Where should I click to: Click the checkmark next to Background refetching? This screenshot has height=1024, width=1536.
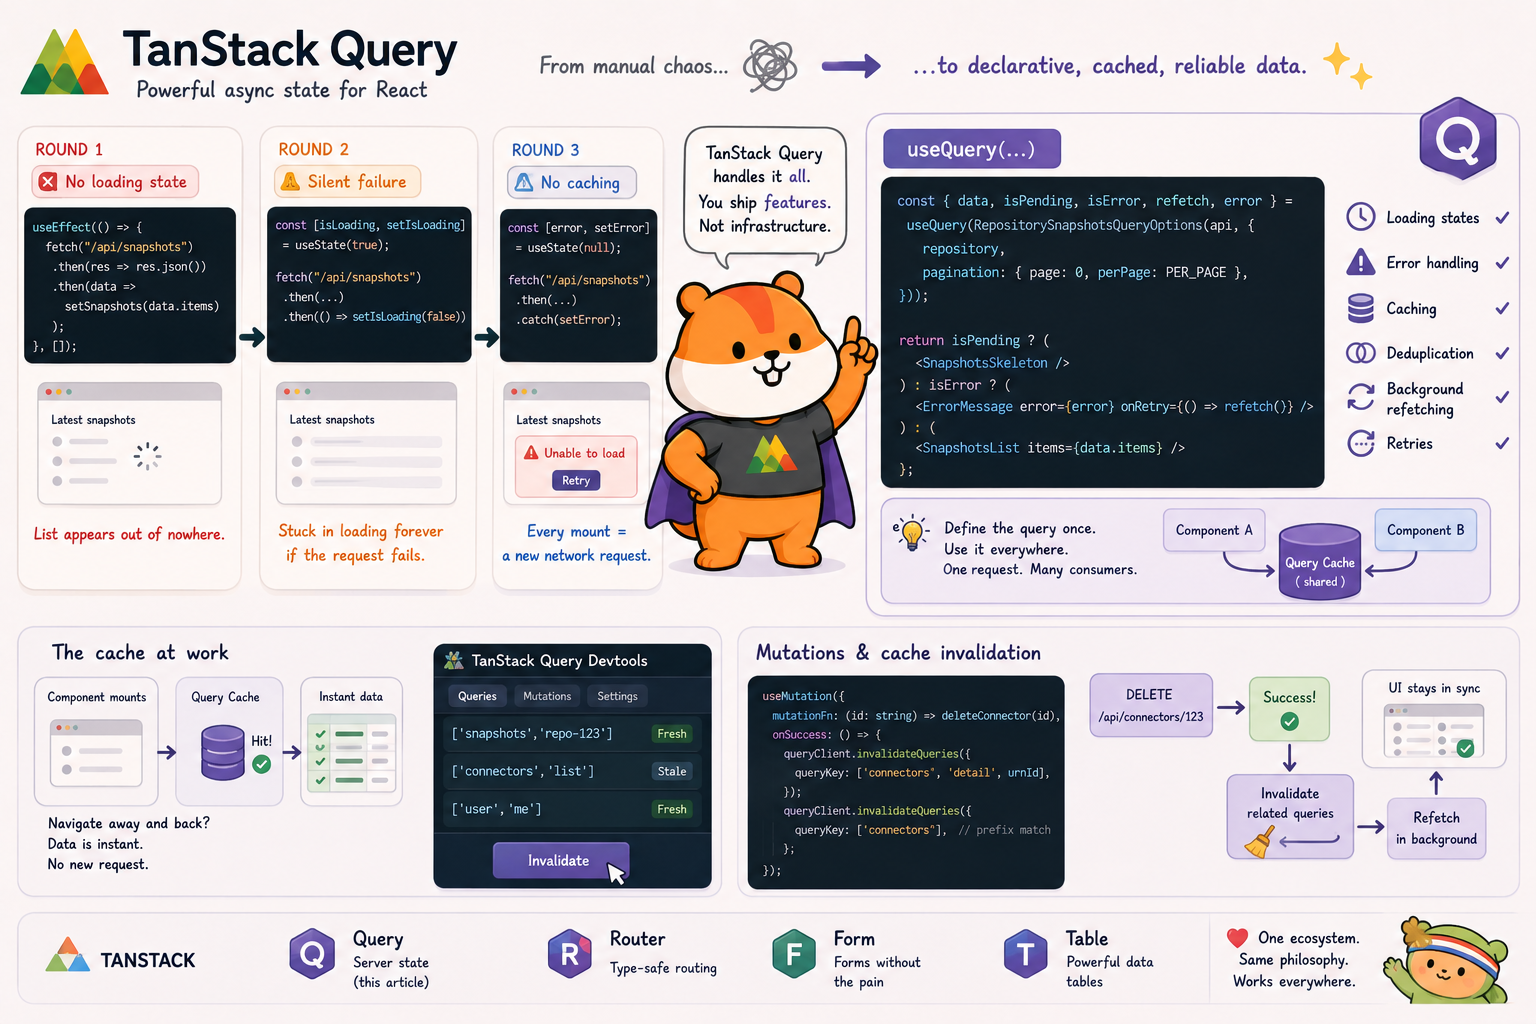(x=1502, y=397)
